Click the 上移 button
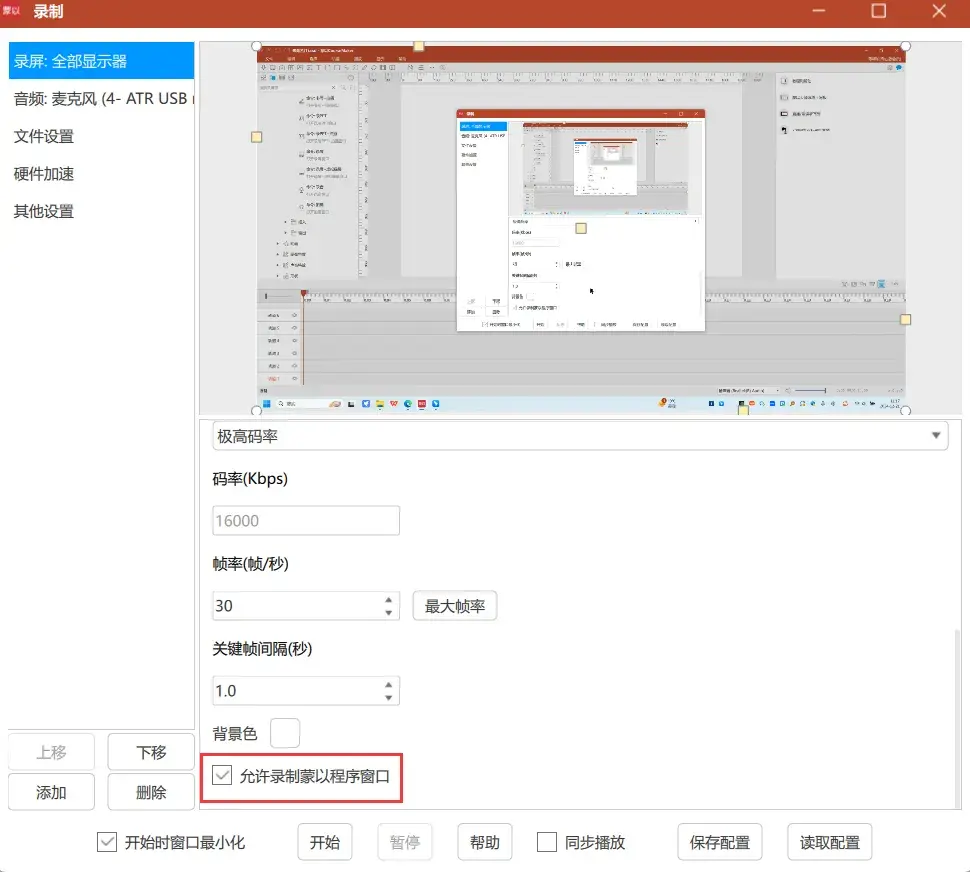Screen dimensions: 970x872 pos(51,752)
